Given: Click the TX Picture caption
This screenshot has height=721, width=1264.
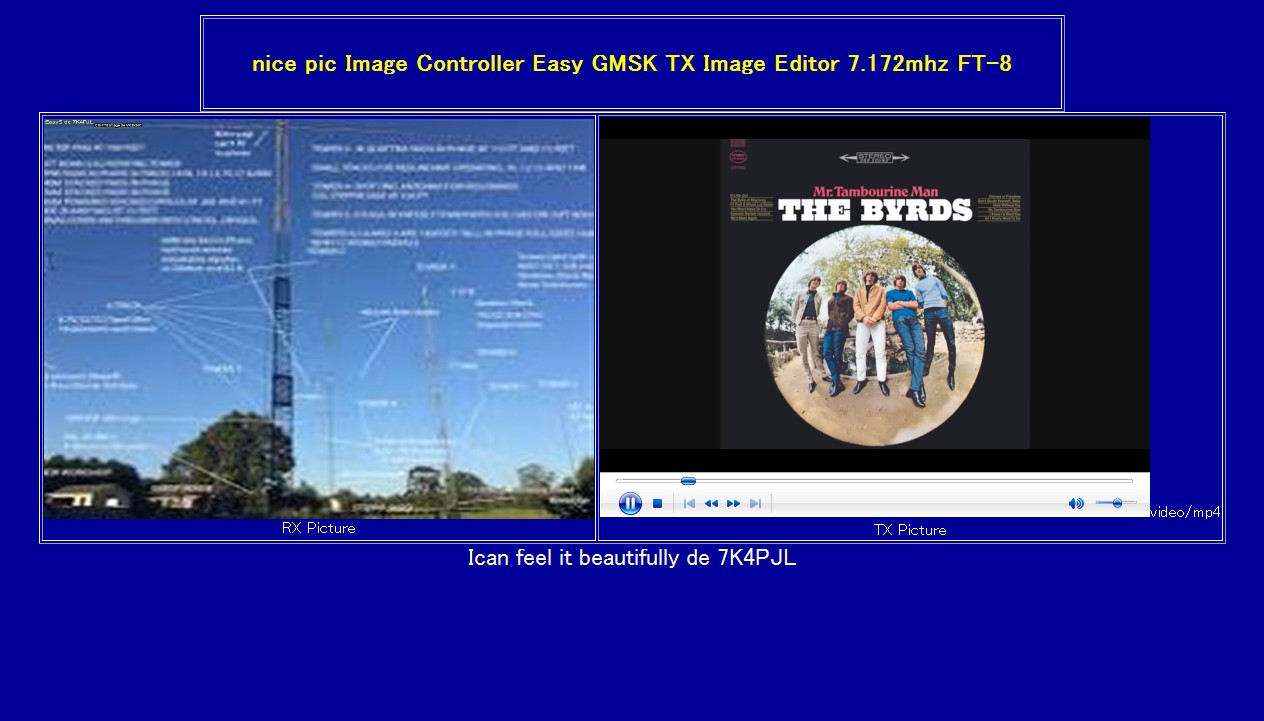Looking at the screenshot, I should point(910,530).
